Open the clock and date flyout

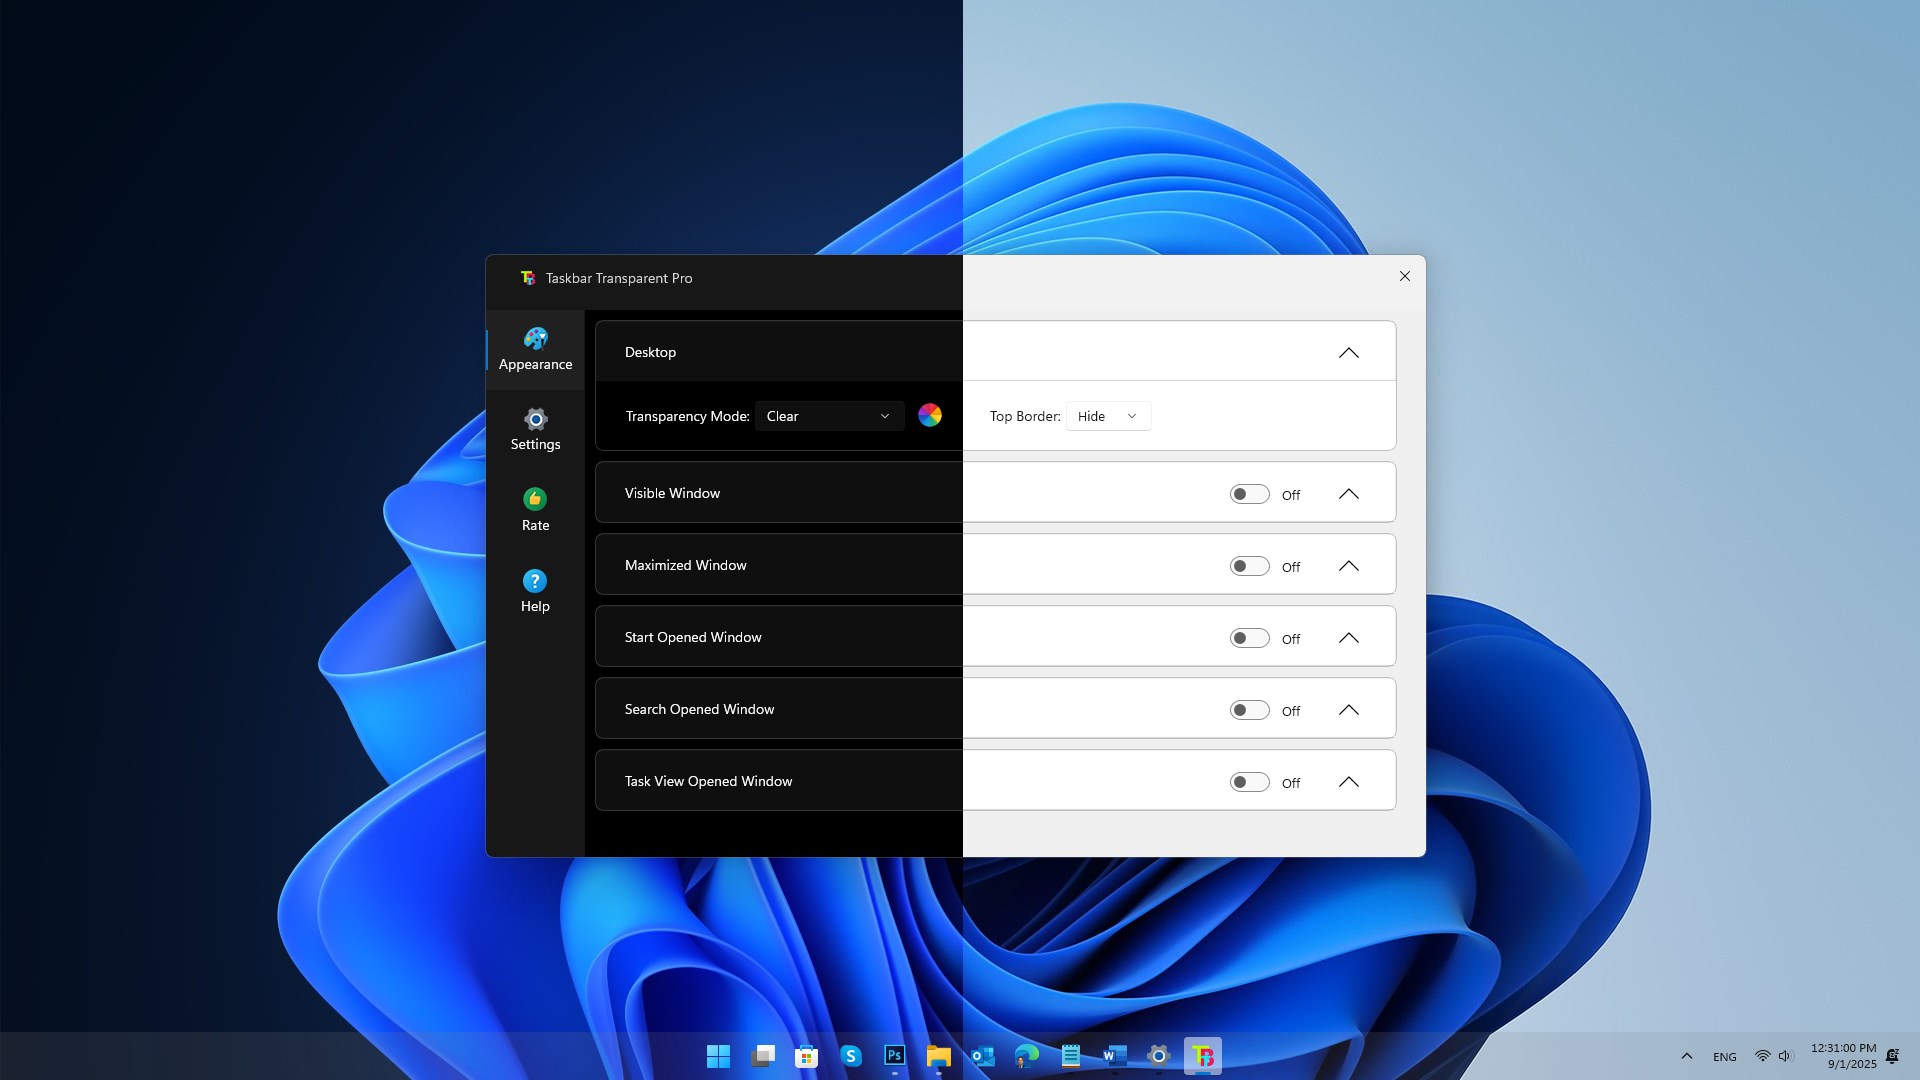(1844, 1056)
